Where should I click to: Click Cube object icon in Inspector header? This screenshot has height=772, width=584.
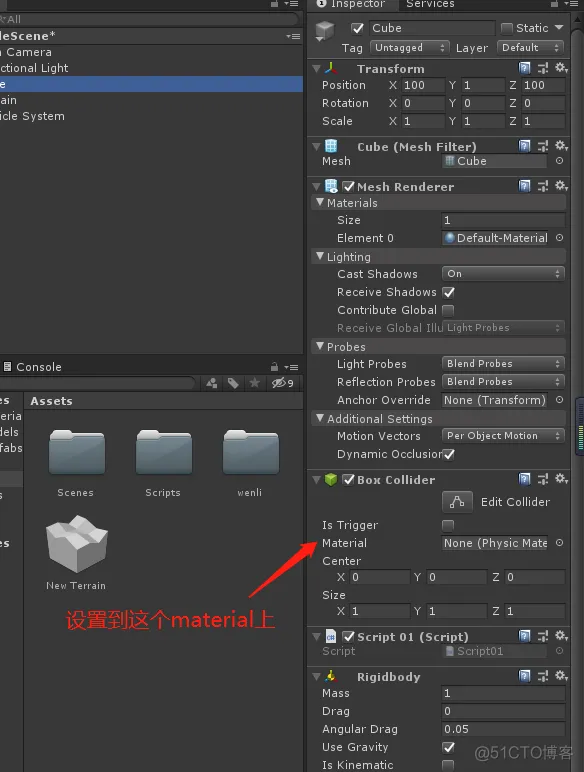tap(324, 31)
